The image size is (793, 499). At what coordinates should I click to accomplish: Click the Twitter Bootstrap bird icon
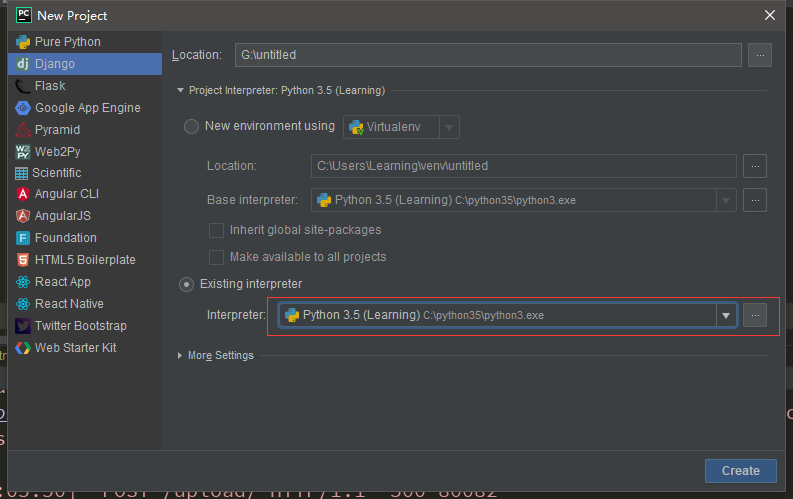(x=23, y=326)
